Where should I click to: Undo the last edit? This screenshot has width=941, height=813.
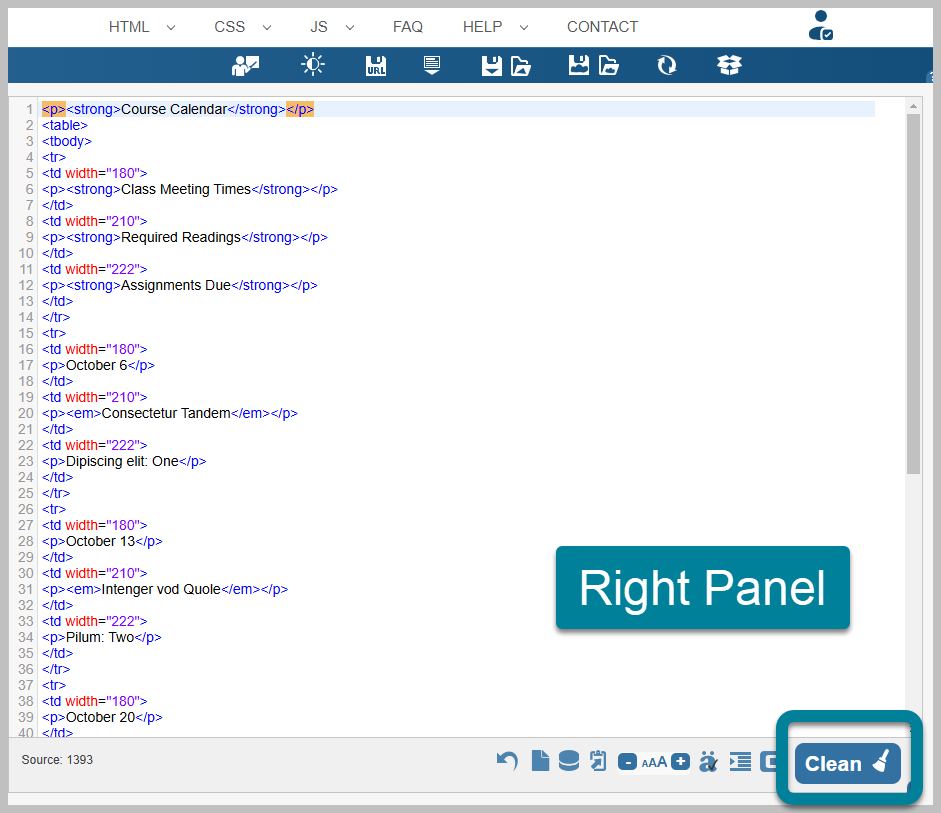point(507,761)
